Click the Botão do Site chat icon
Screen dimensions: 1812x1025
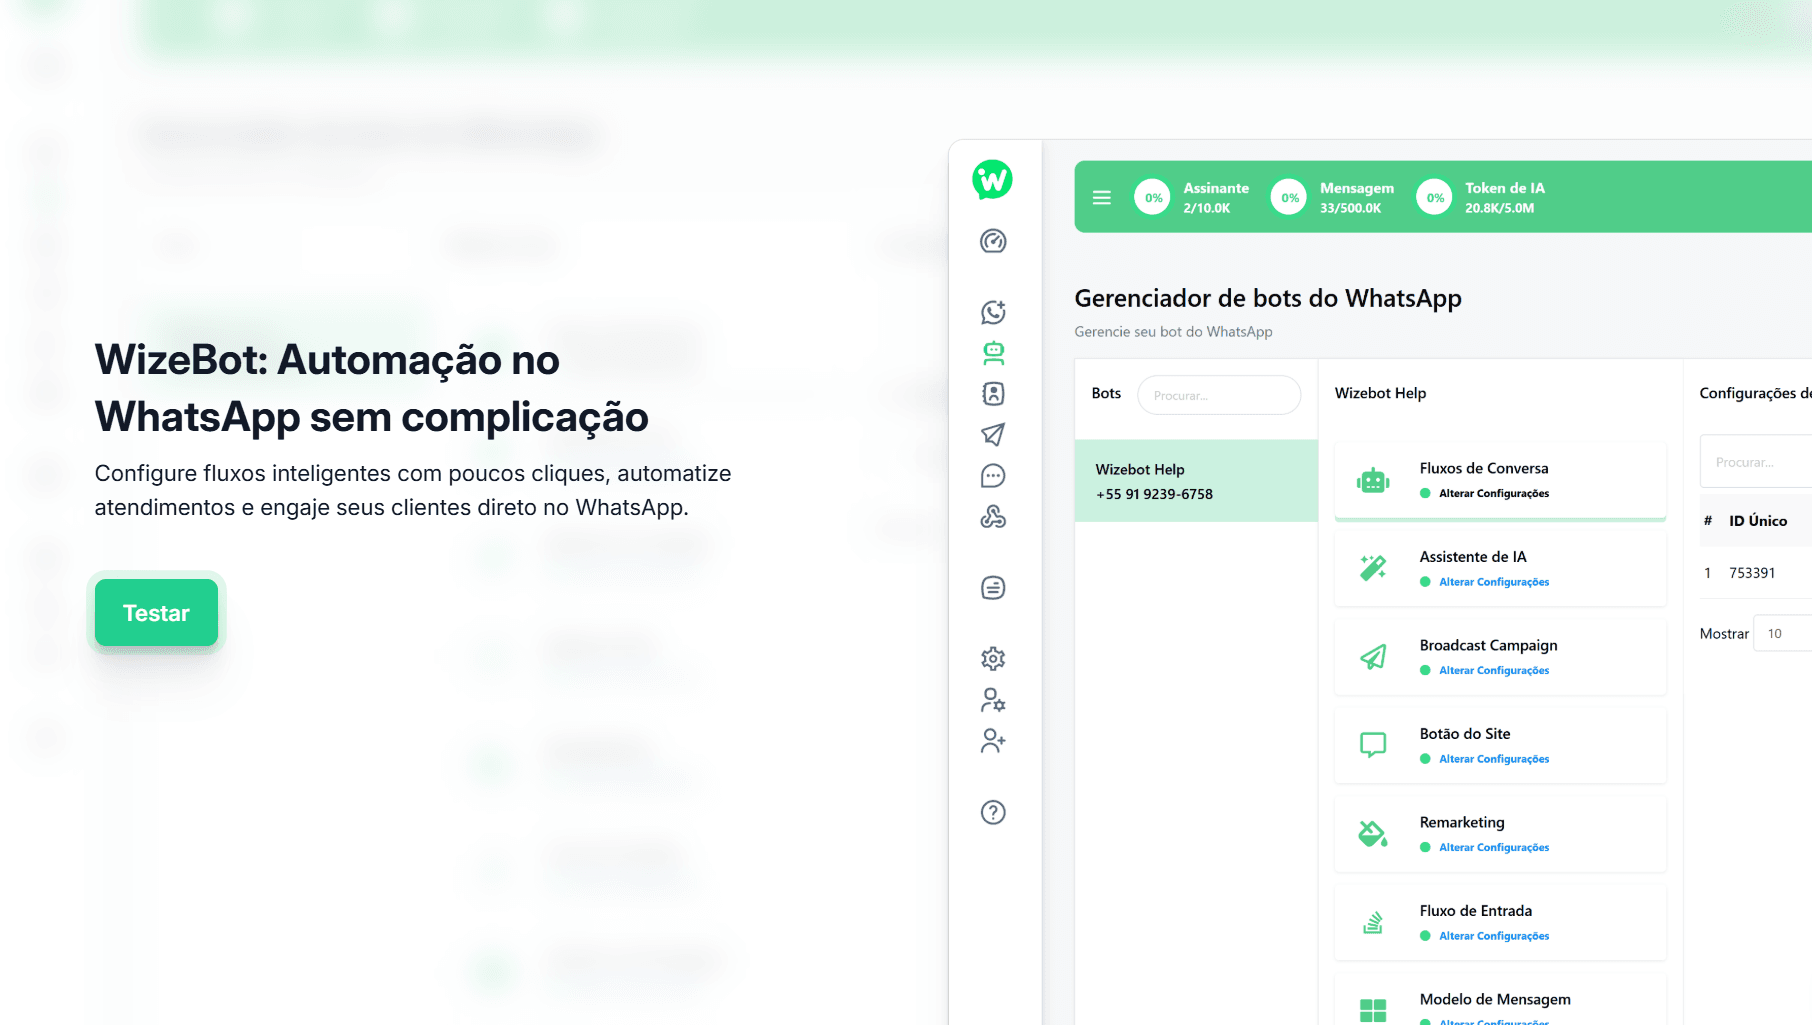[1373, 745]
